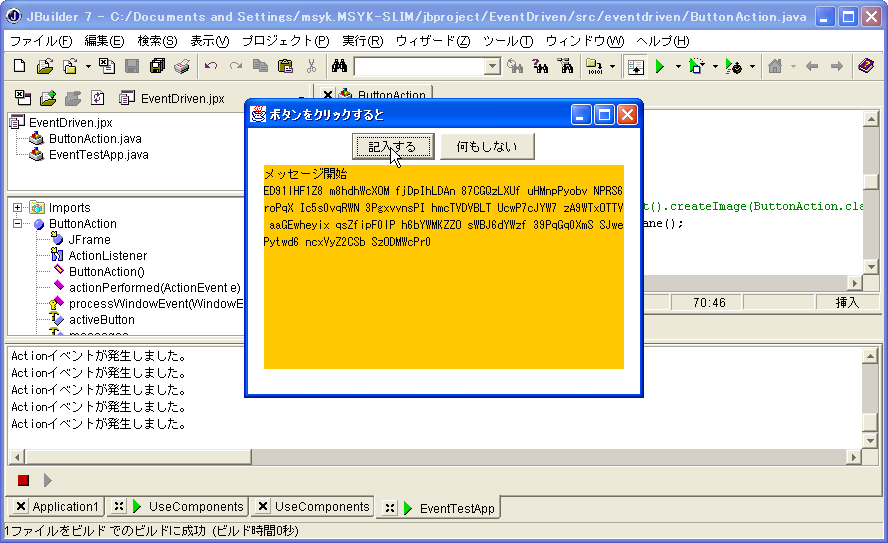Close the Application1 message tab
The image size is (888, 543).
tap(21, 507)
